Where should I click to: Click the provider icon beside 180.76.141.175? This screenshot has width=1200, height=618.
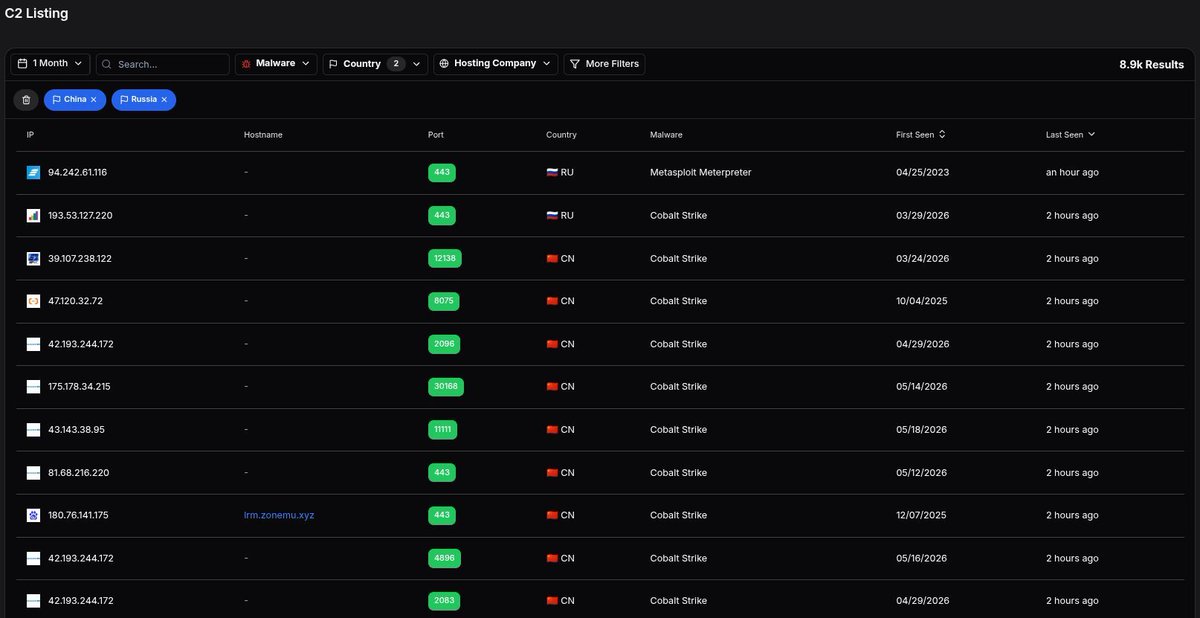click(x=33, y=515)
